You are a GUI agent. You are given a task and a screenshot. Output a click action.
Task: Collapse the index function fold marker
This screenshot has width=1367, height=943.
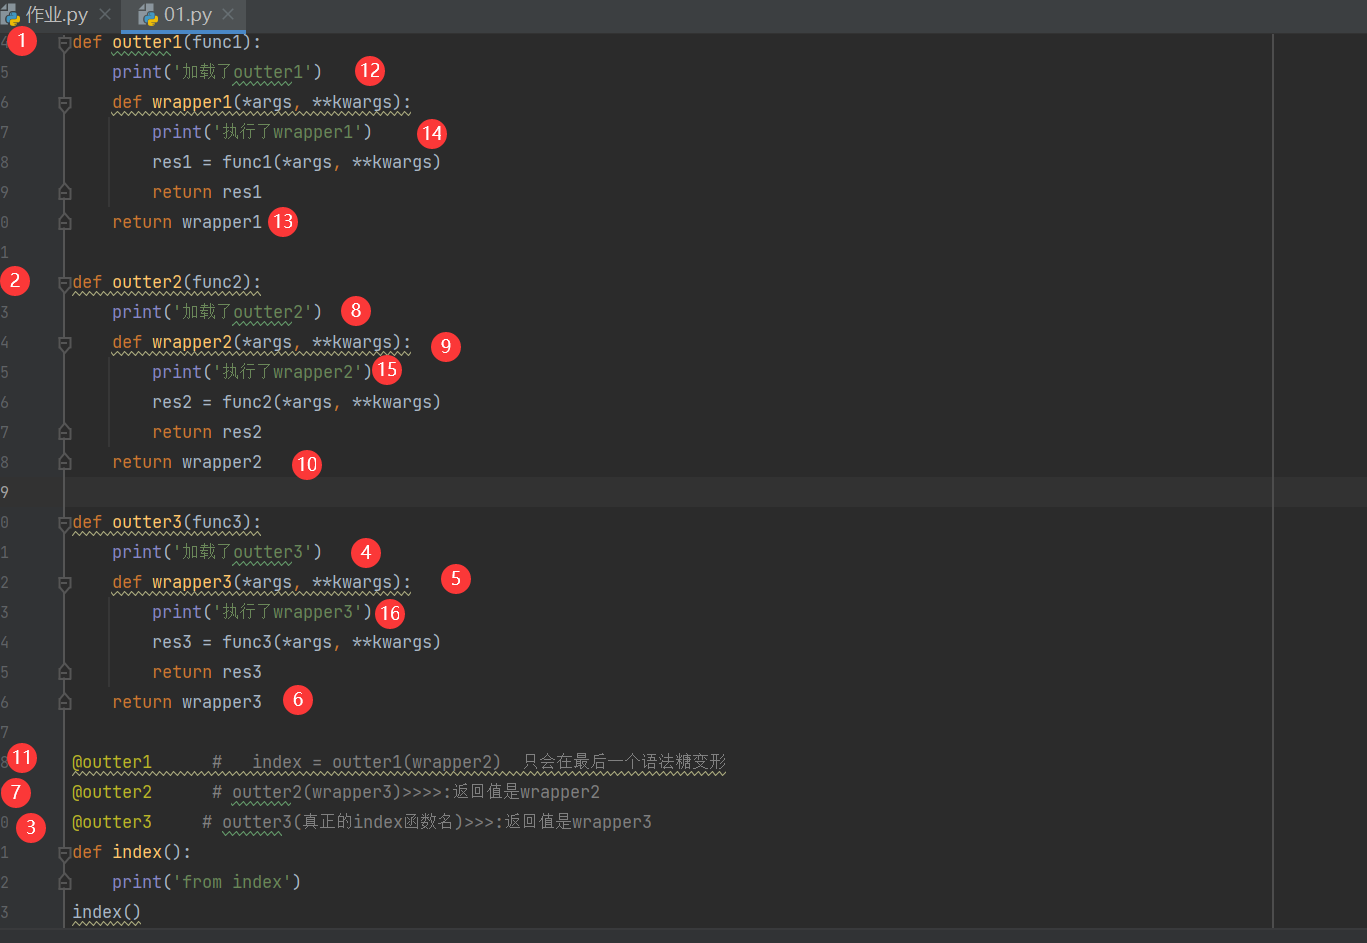point(65,853)
